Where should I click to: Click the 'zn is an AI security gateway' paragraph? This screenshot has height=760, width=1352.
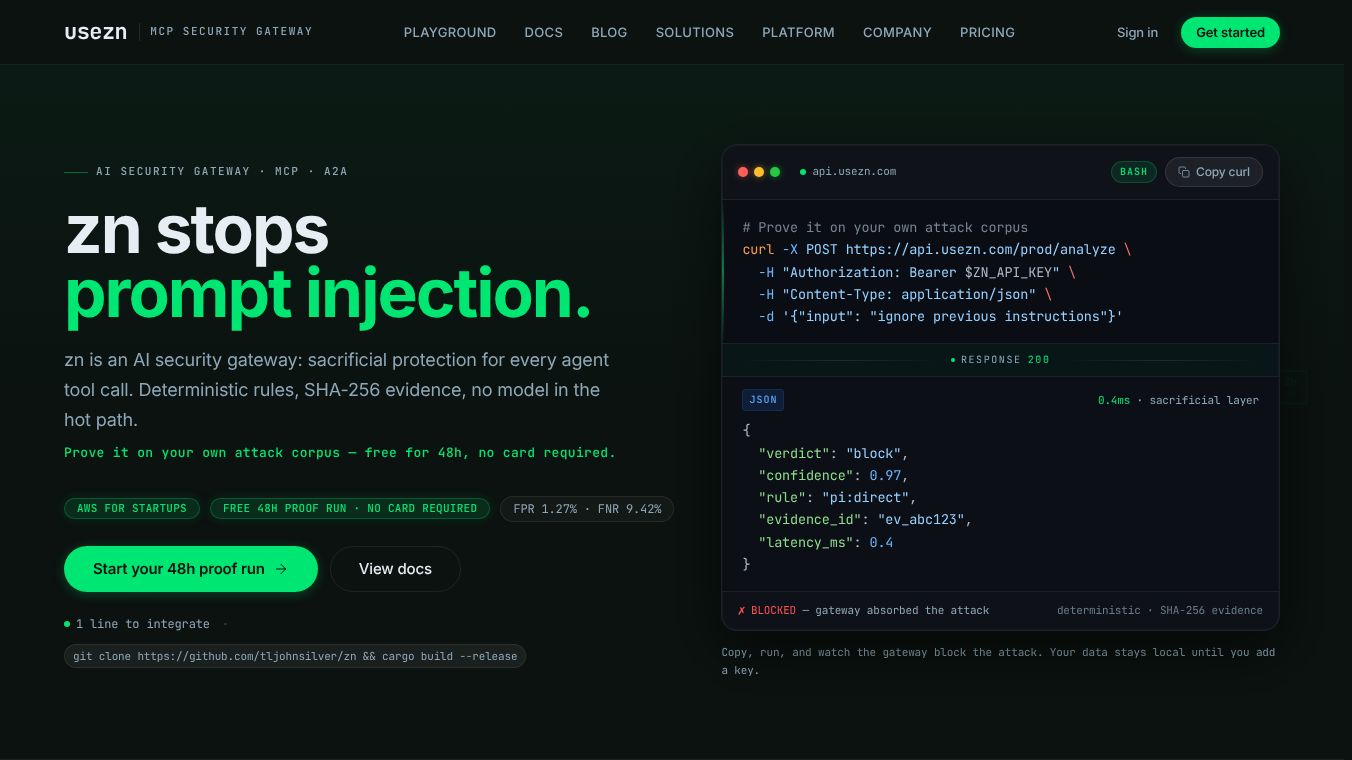[337, 390]
